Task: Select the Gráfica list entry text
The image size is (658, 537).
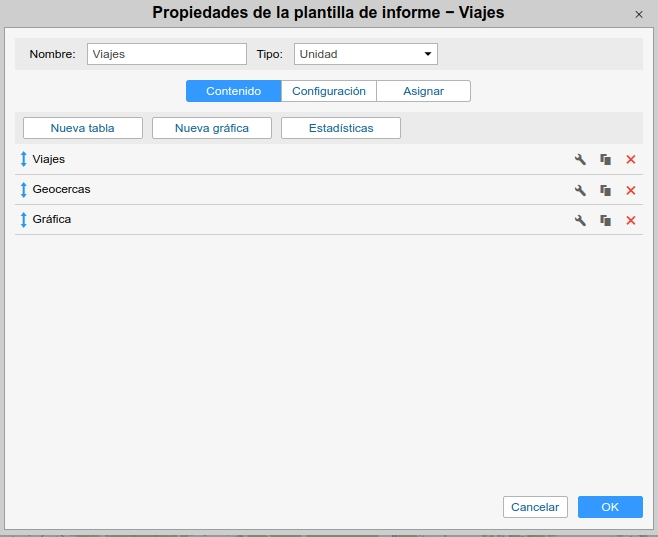Action: pos(52,219)
